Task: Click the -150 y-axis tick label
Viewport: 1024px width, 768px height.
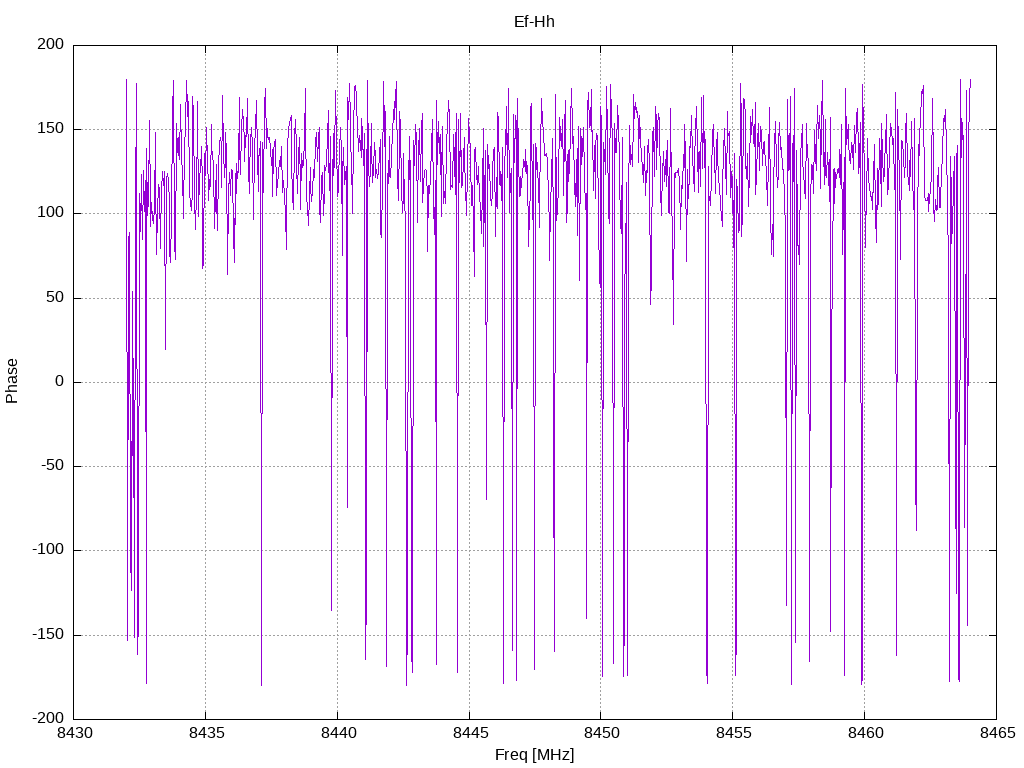Action: pyautogui.click(x=48, y=634)
